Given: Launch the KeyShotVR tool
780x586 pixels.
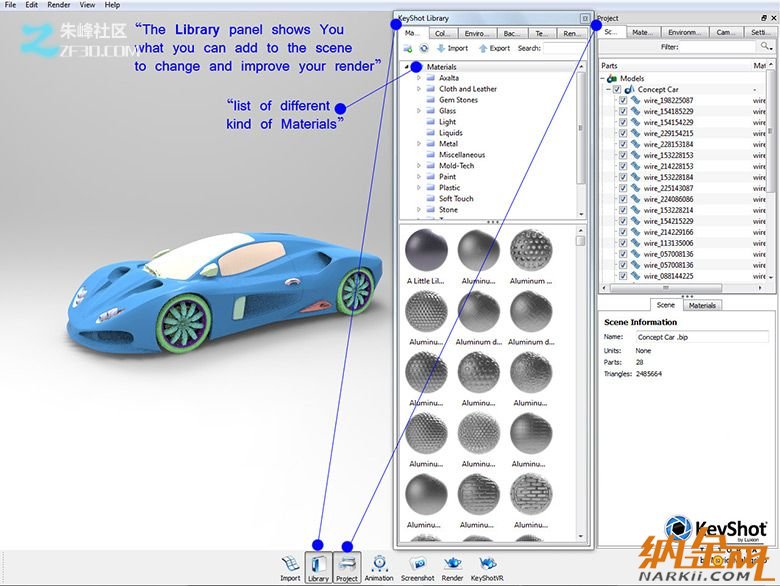Looking at the screenshot, I should 486,566.
